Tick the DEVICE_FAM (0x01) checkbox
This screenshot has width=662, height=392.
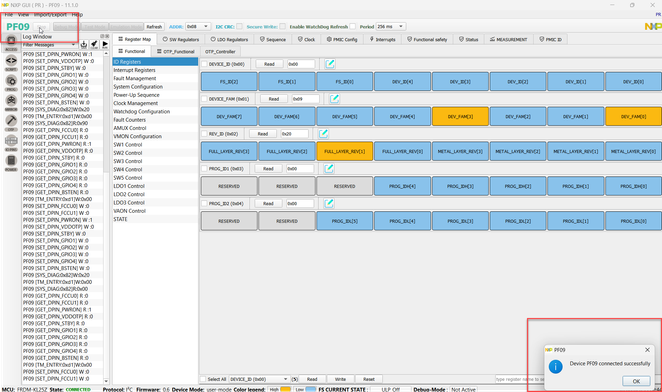click(x=204, y=99)
